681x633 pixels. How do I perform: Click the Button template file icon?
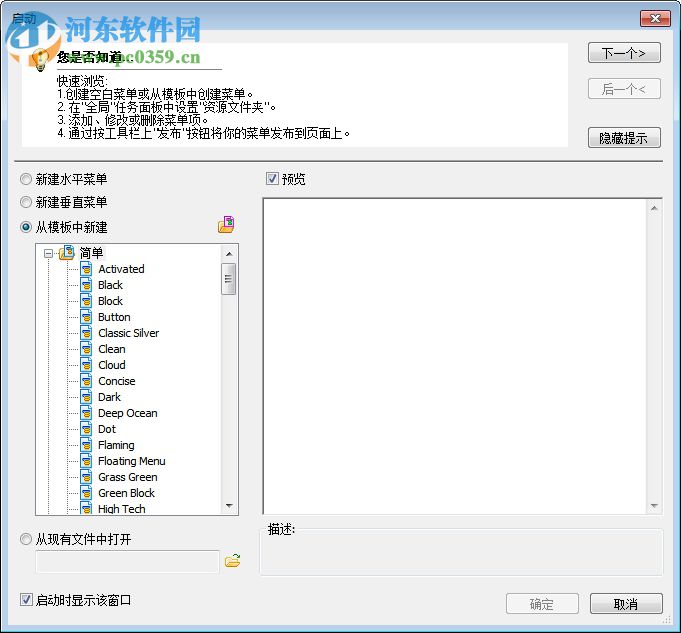tap(86, 317)
